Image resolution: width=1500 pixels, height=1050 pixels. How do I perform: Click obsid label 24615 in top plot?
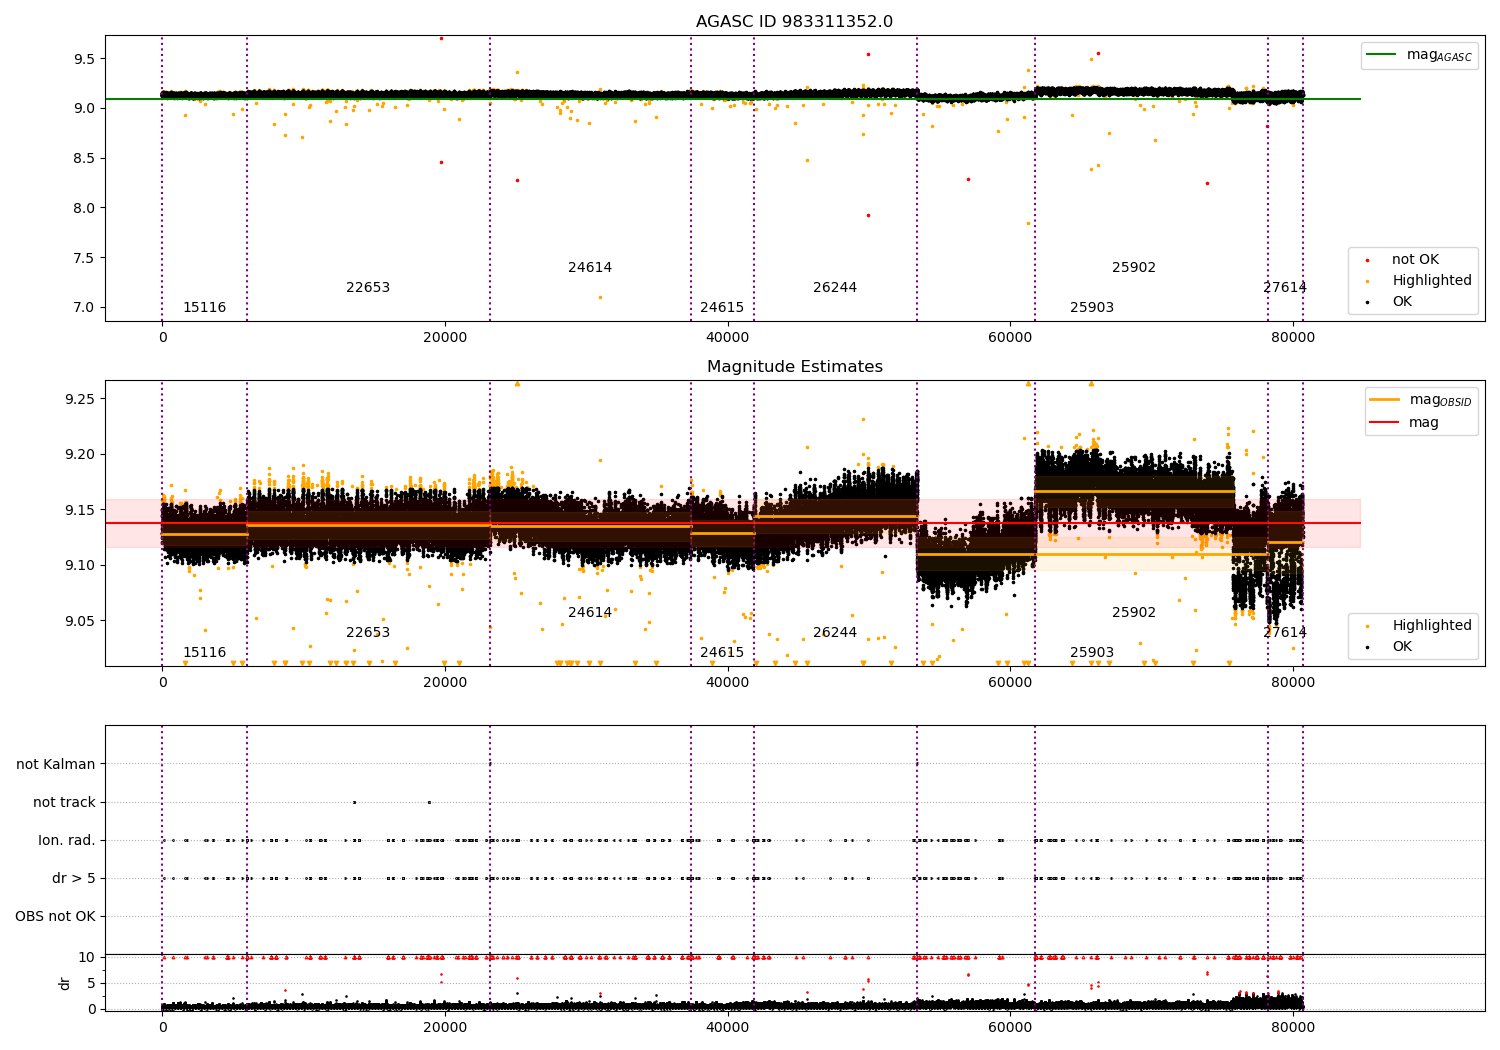[x=722, y=308]
